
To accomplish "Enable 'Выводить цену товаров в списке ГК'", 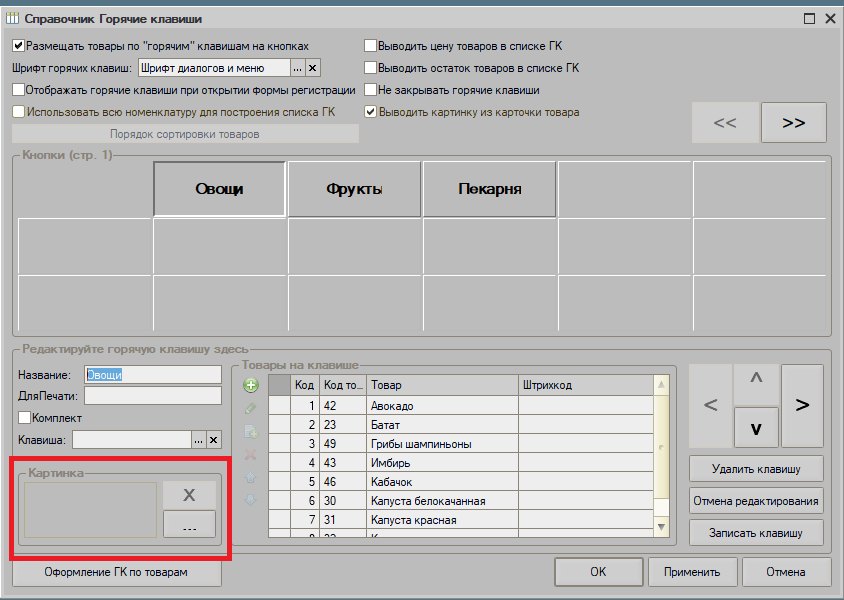I will 370,46.
